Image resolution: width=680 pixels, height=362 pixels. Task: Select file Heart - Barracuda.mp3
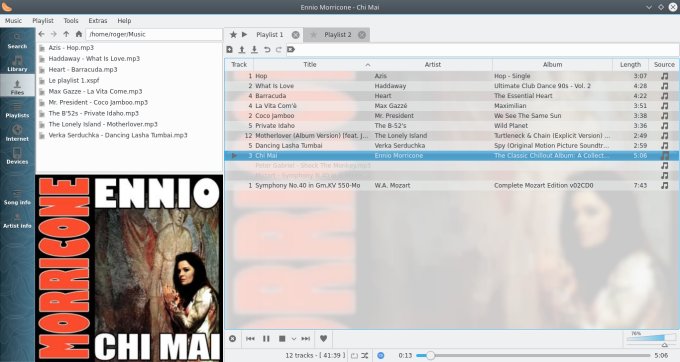pos(83,69)
